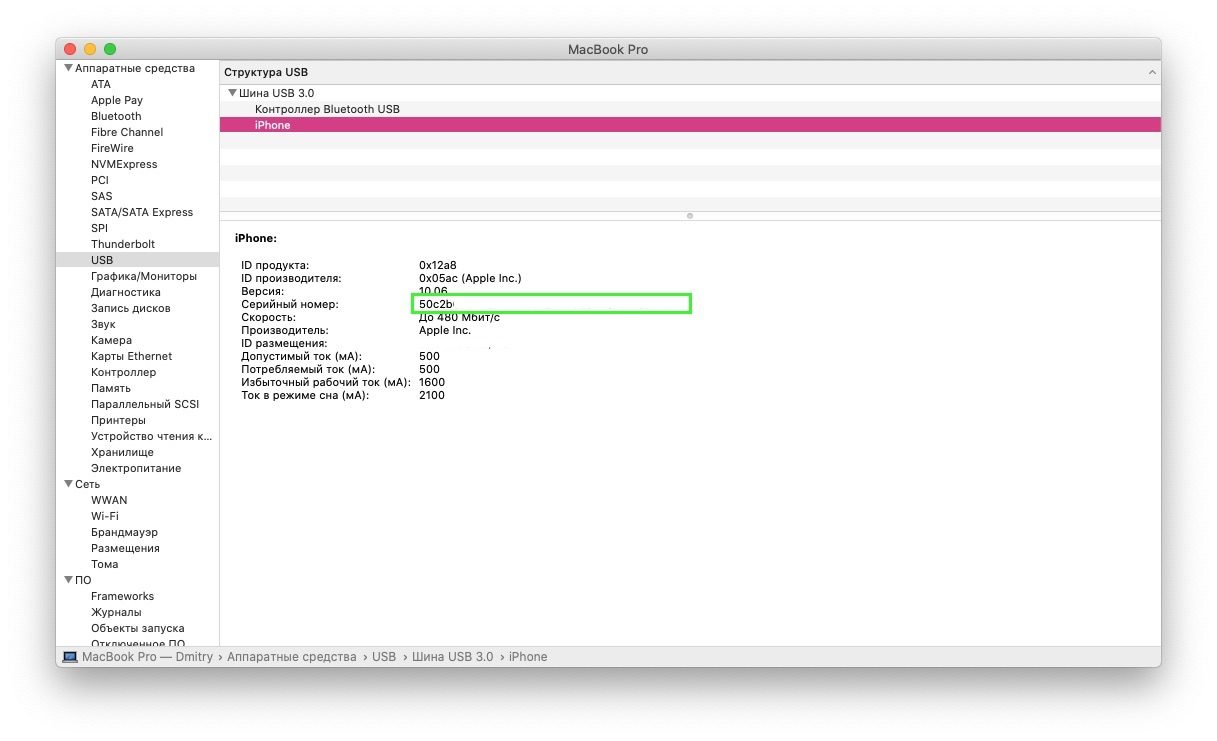Open Электропитание section
Image resolution: width=1217 pixels, height=741 pixels.
(x=136, y=468)
